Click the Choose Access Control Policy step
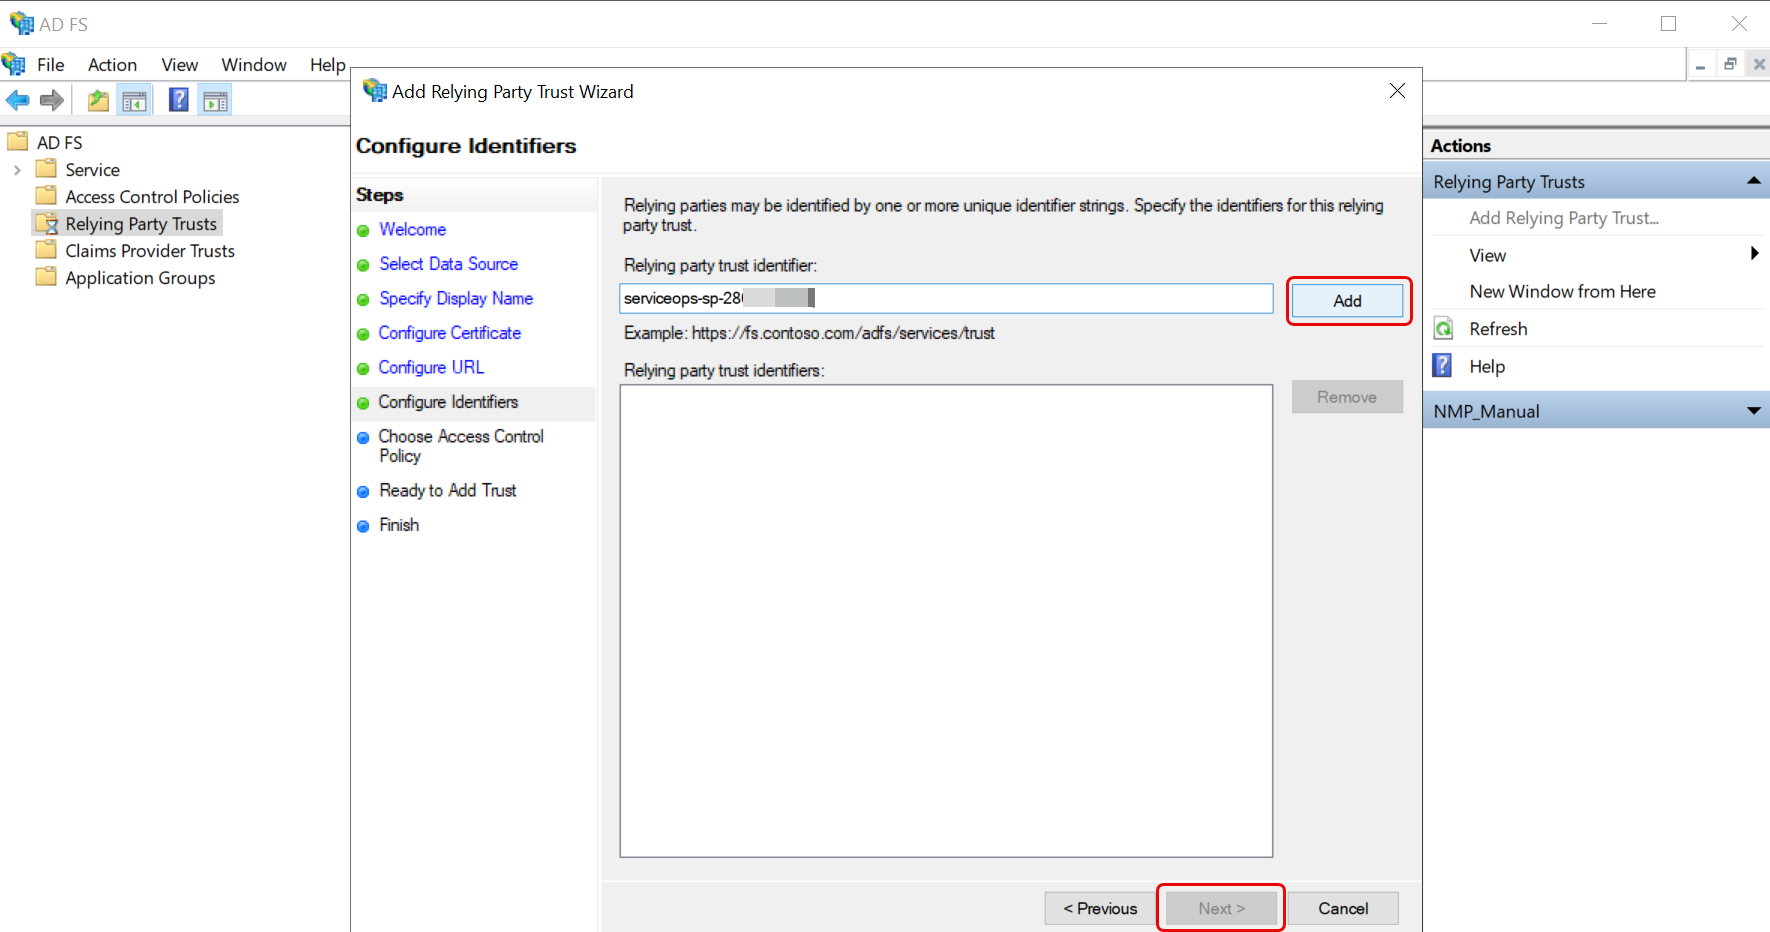Screen dimensions: 1770x932 click(x=461, y=446)
